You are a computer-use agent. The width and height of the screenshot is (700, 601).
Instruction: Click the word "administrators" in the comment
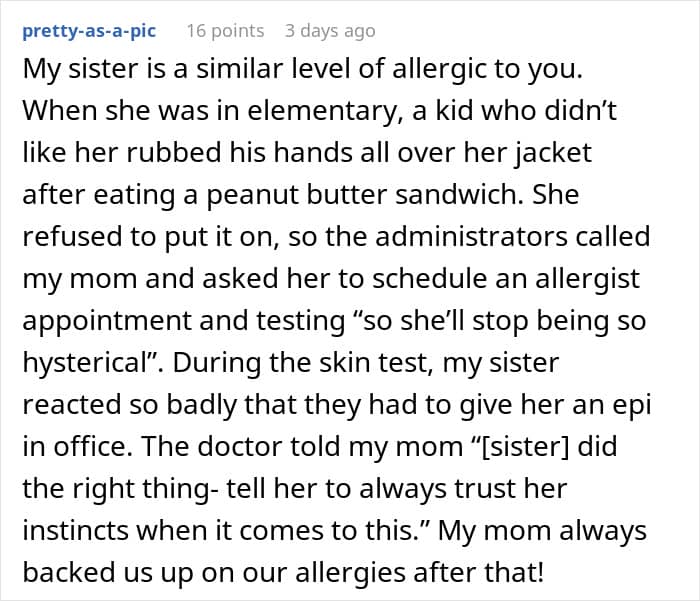[x=471, y=236]
